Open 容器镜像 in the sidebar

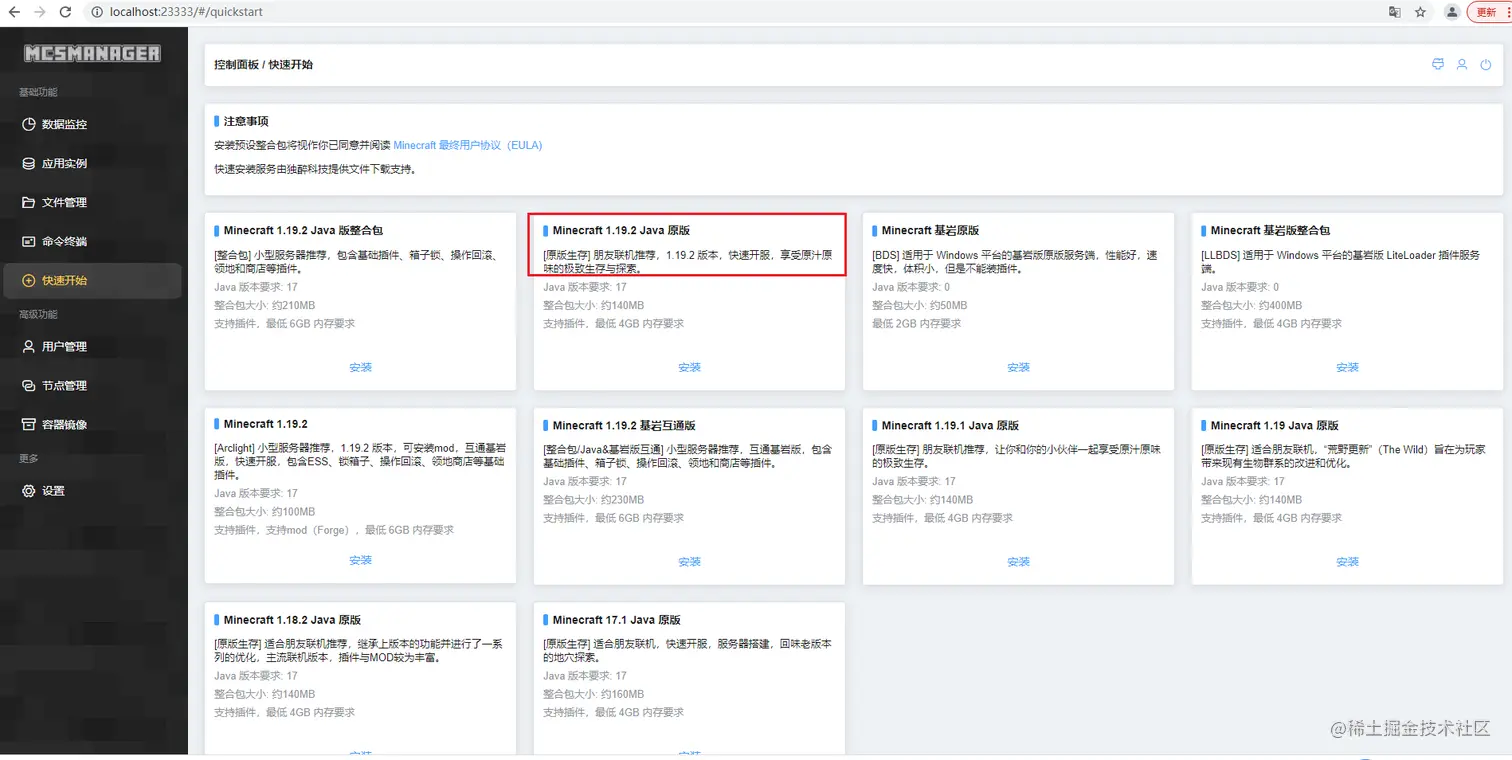(x=91, y=424)
